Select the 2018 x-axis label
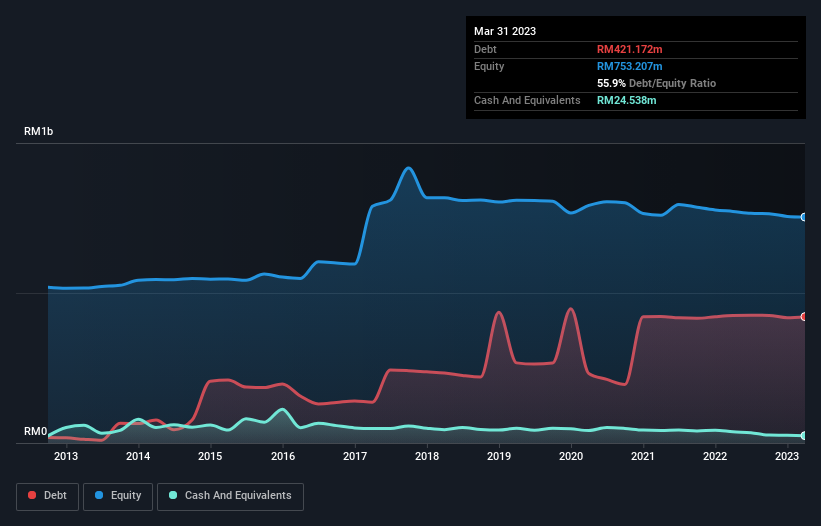This screenshot has height=526, width=821. (427, 456)
